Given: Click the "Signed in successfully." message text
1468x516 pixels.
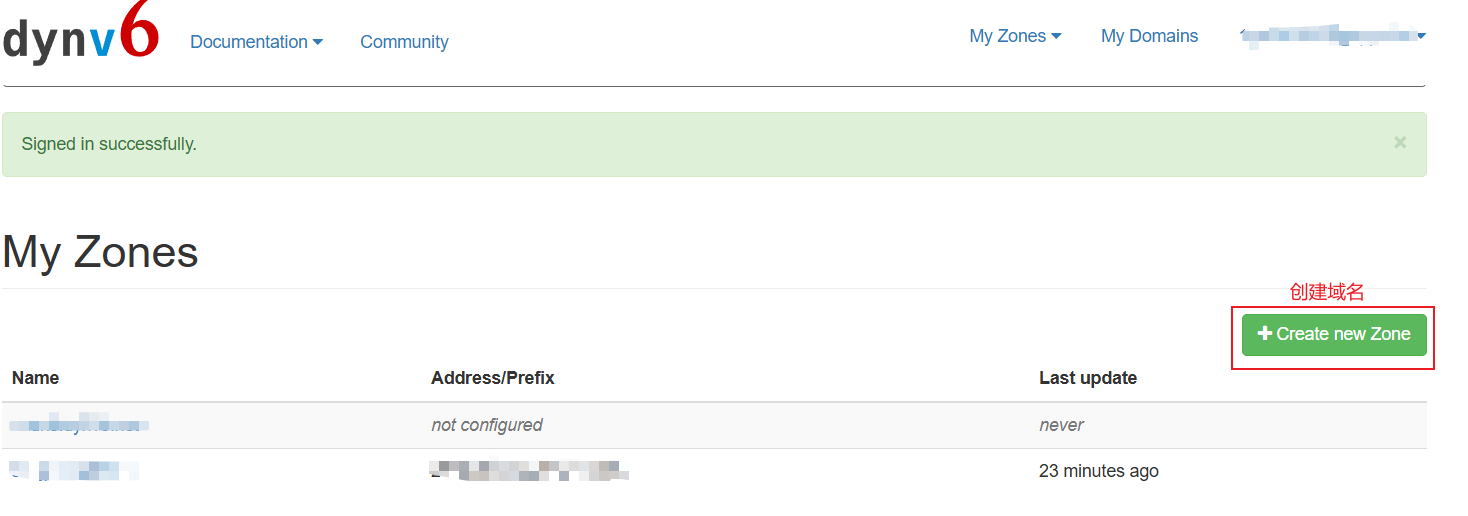Looking at the screenshot, I should (x=109, y=144).
